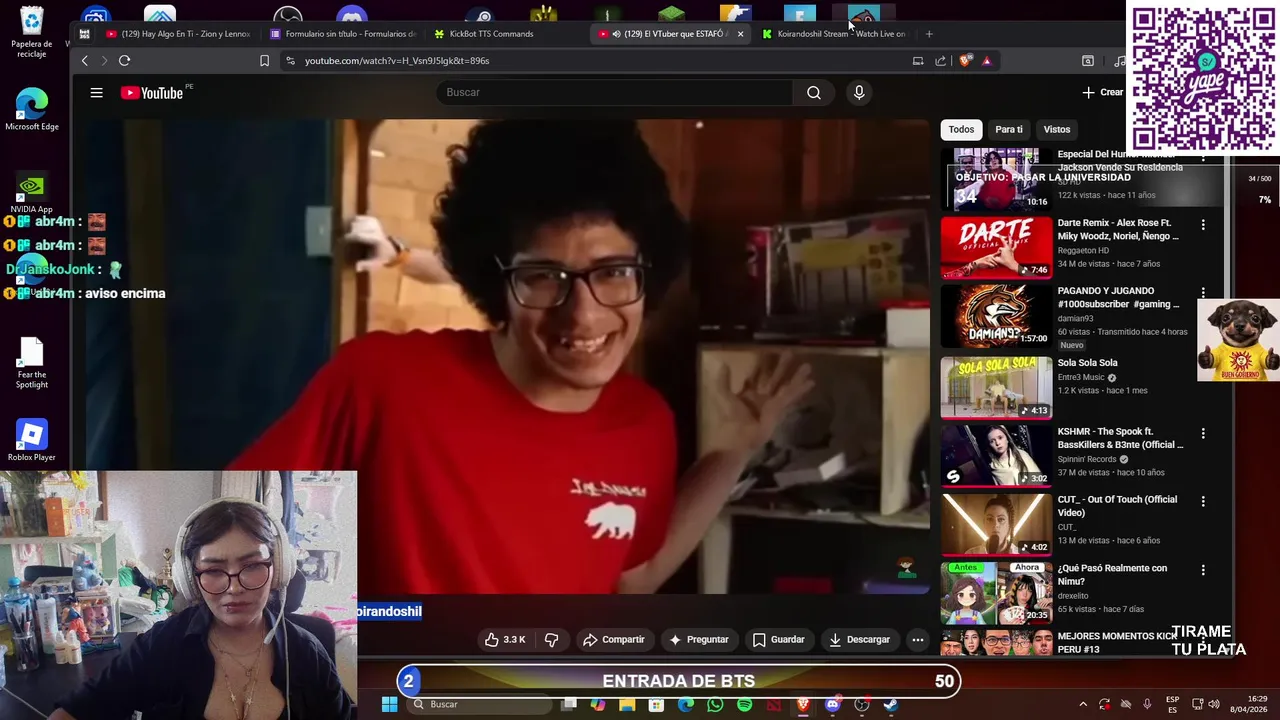Screen dimensions: 1280x720
Task: Open Steam from the taskbar
Action: click(x=891, y=705)
